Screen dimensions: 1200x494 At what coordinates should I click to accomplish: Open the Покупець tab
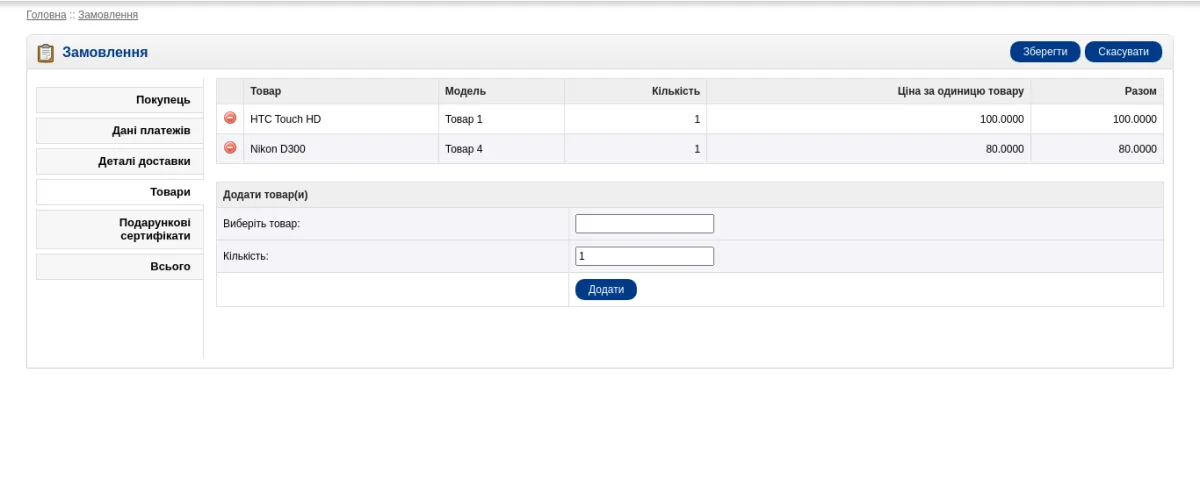pyautogui.click(x=120, y=100)
